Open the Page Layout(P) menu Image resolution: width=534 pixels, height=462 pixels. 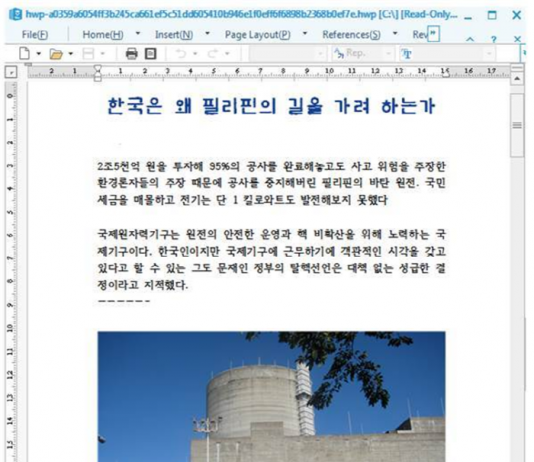pos(258,35)
